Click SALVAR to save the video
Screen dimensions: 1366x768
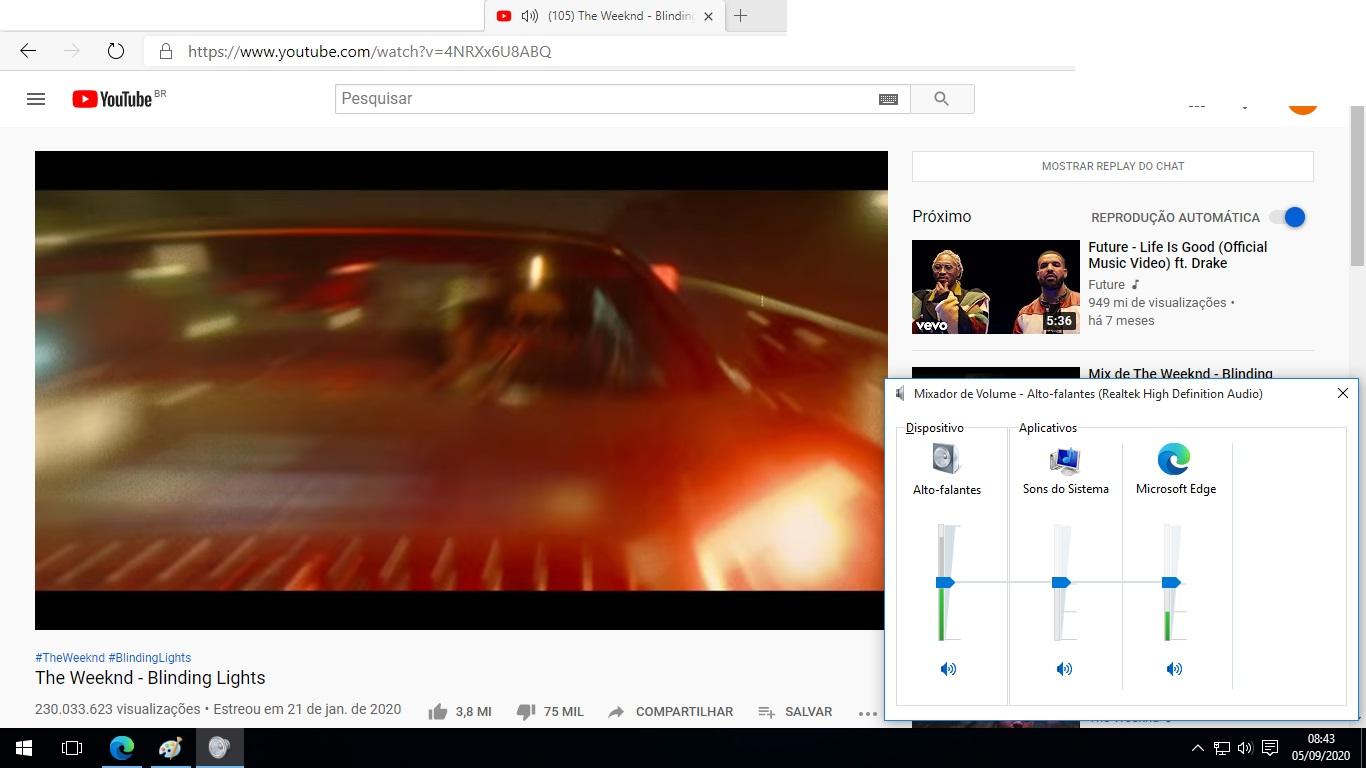pyautogui.click(x=795, y=712)
